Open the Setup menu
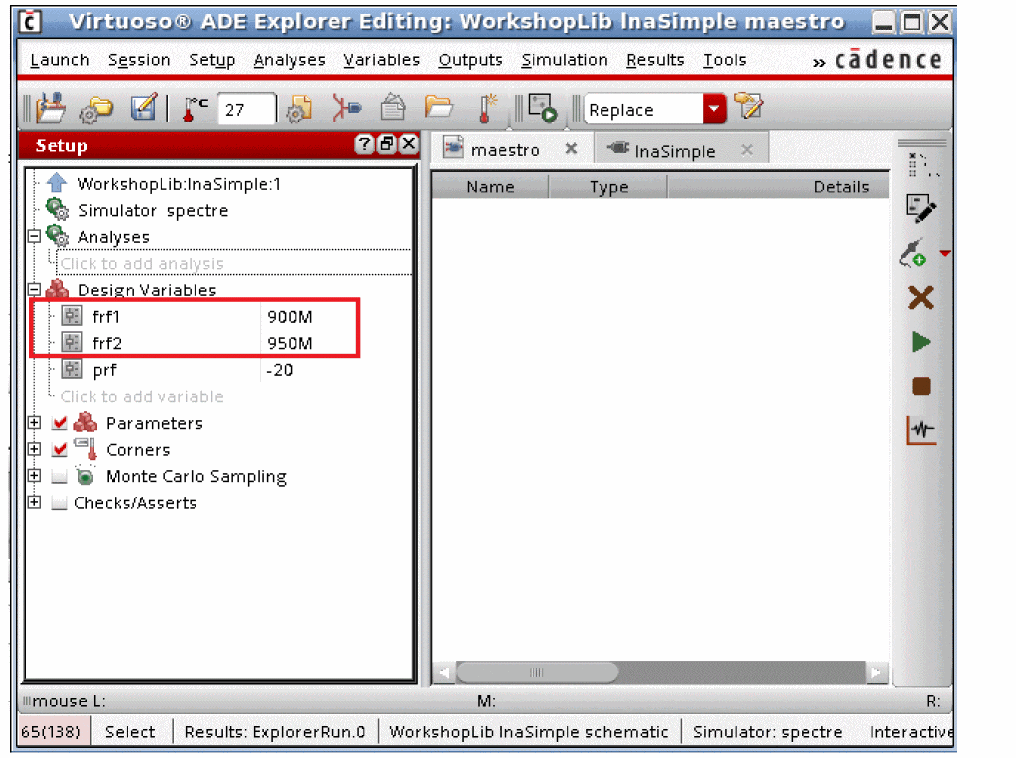This screenshot has width=1016, height=758. [212, 60]
